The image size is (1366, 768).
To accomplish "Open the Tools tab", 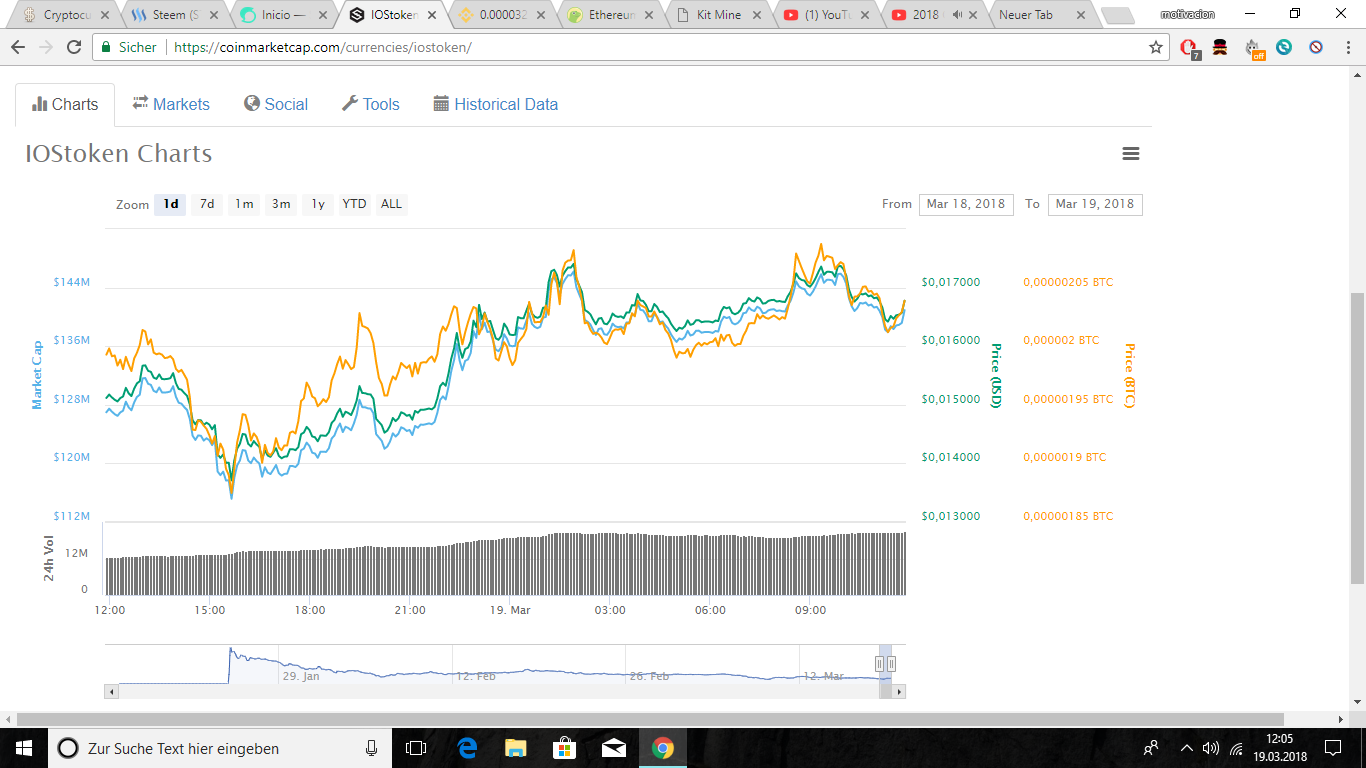I will (370, 104).
